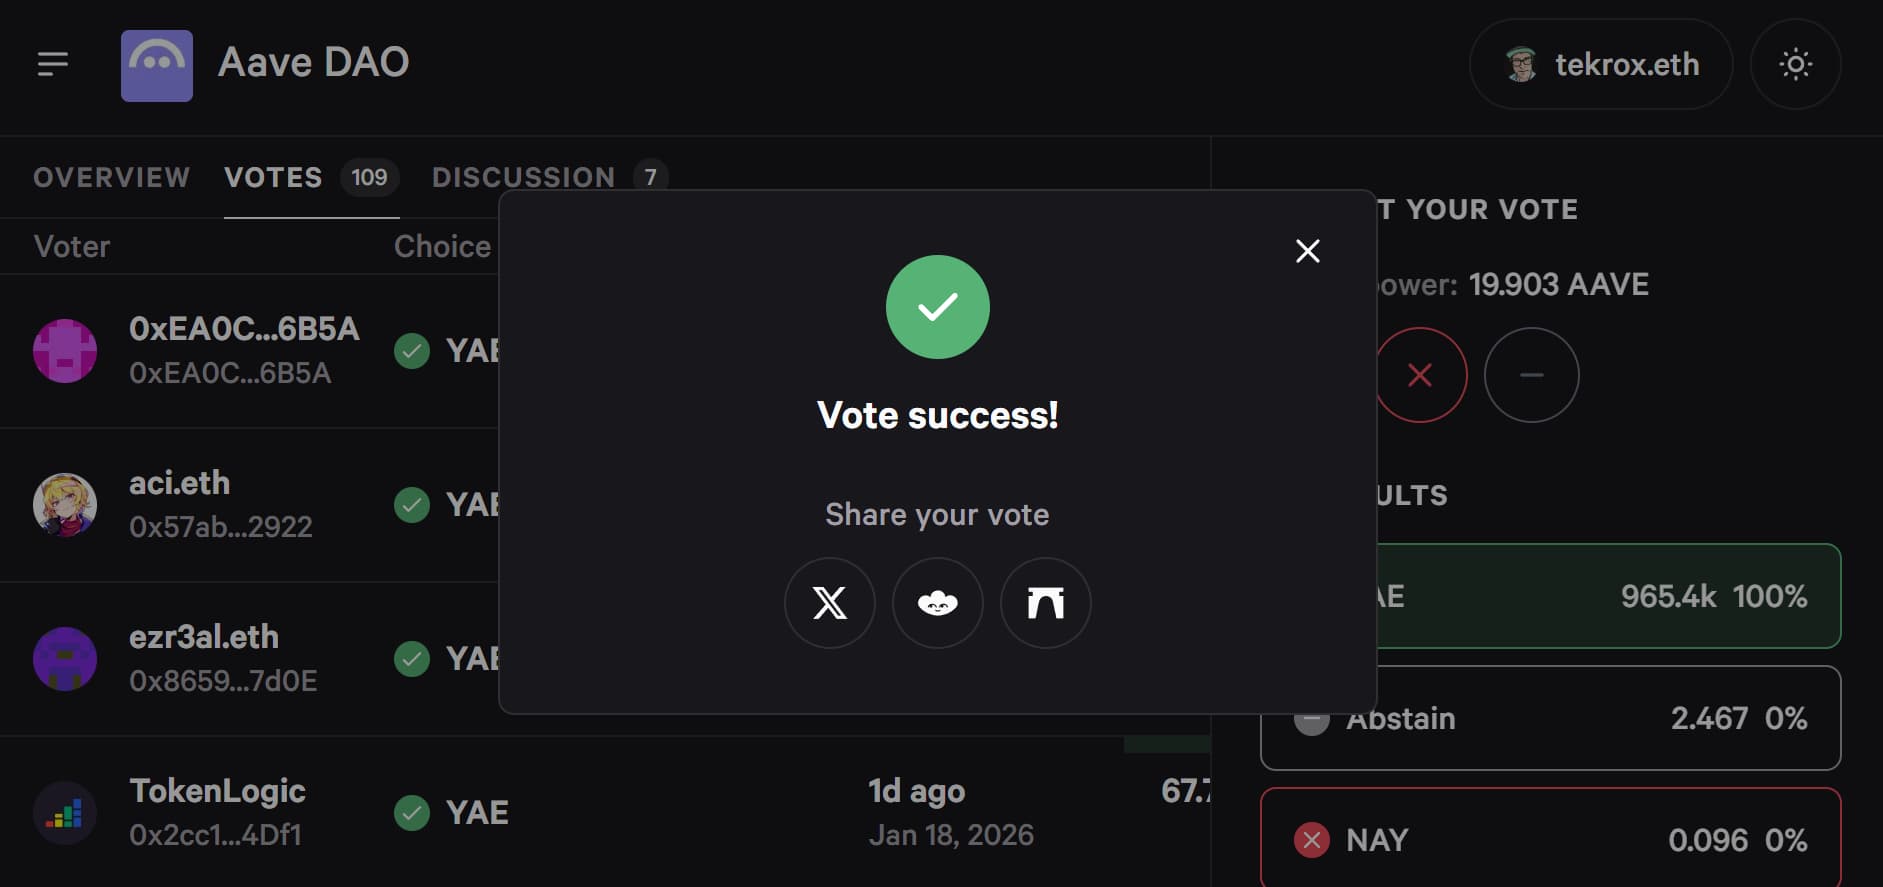Image resolution: width=1883 pixels, height=887 pixels.
Task: Share vote via the arch icon
Action: click(x=1045, y=603)
